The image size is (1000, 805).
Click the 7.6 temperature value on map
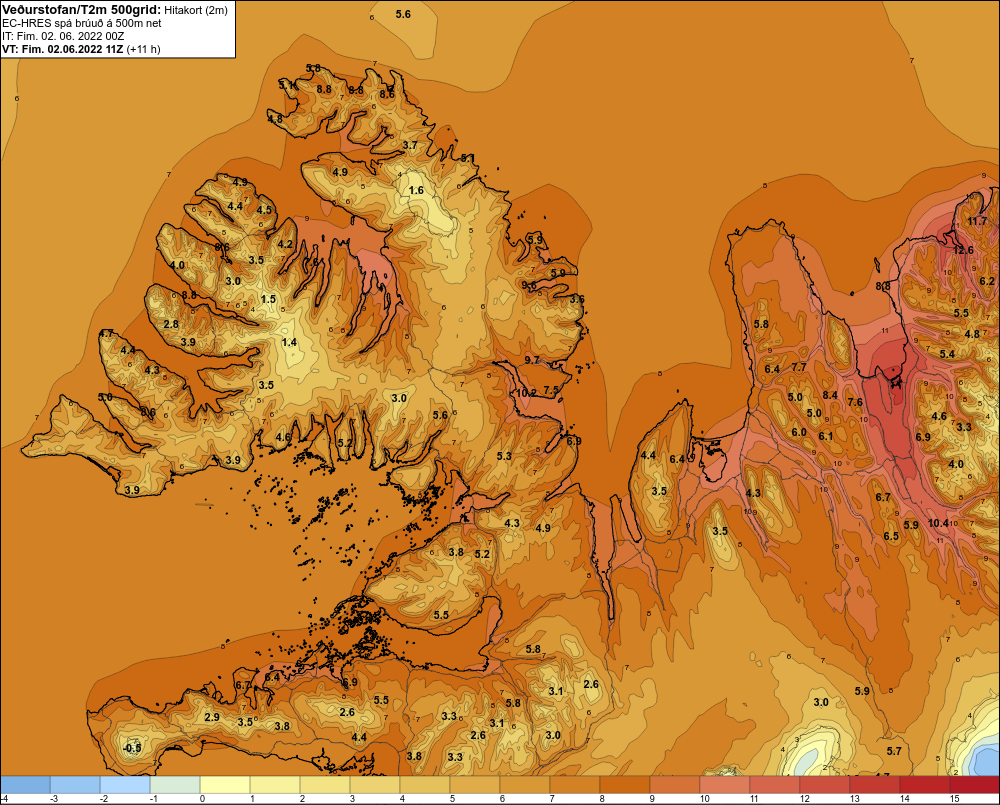[x=855, y=402]
